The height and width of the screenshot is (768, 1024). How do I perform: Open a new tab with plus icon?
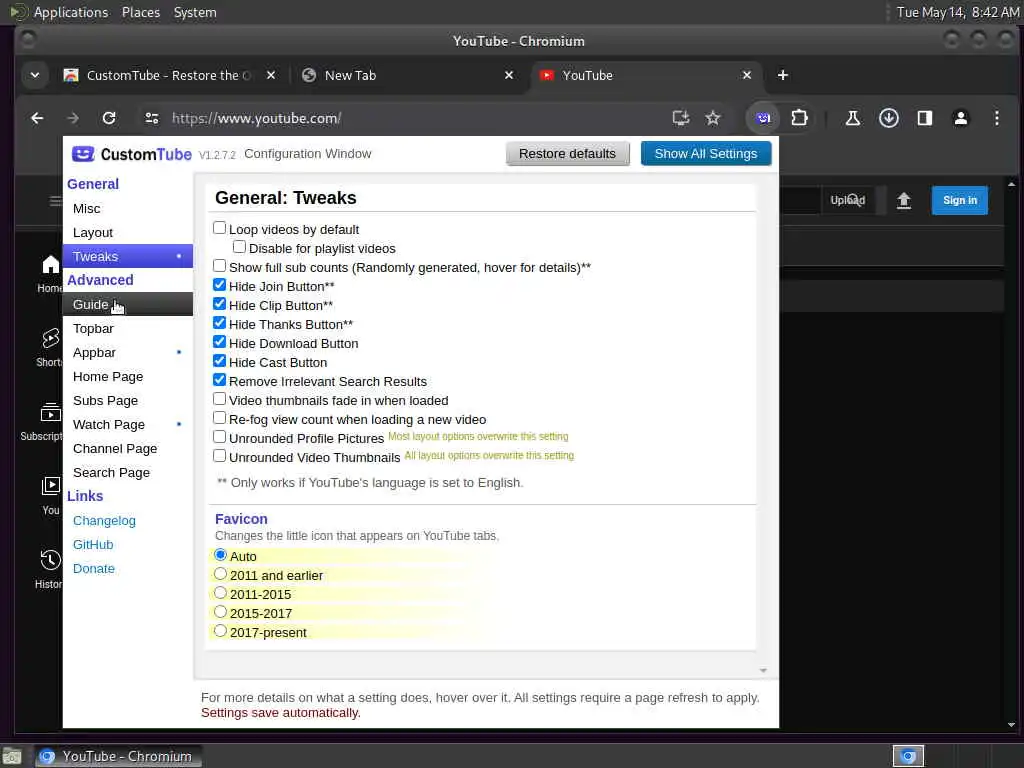point(782,75)
